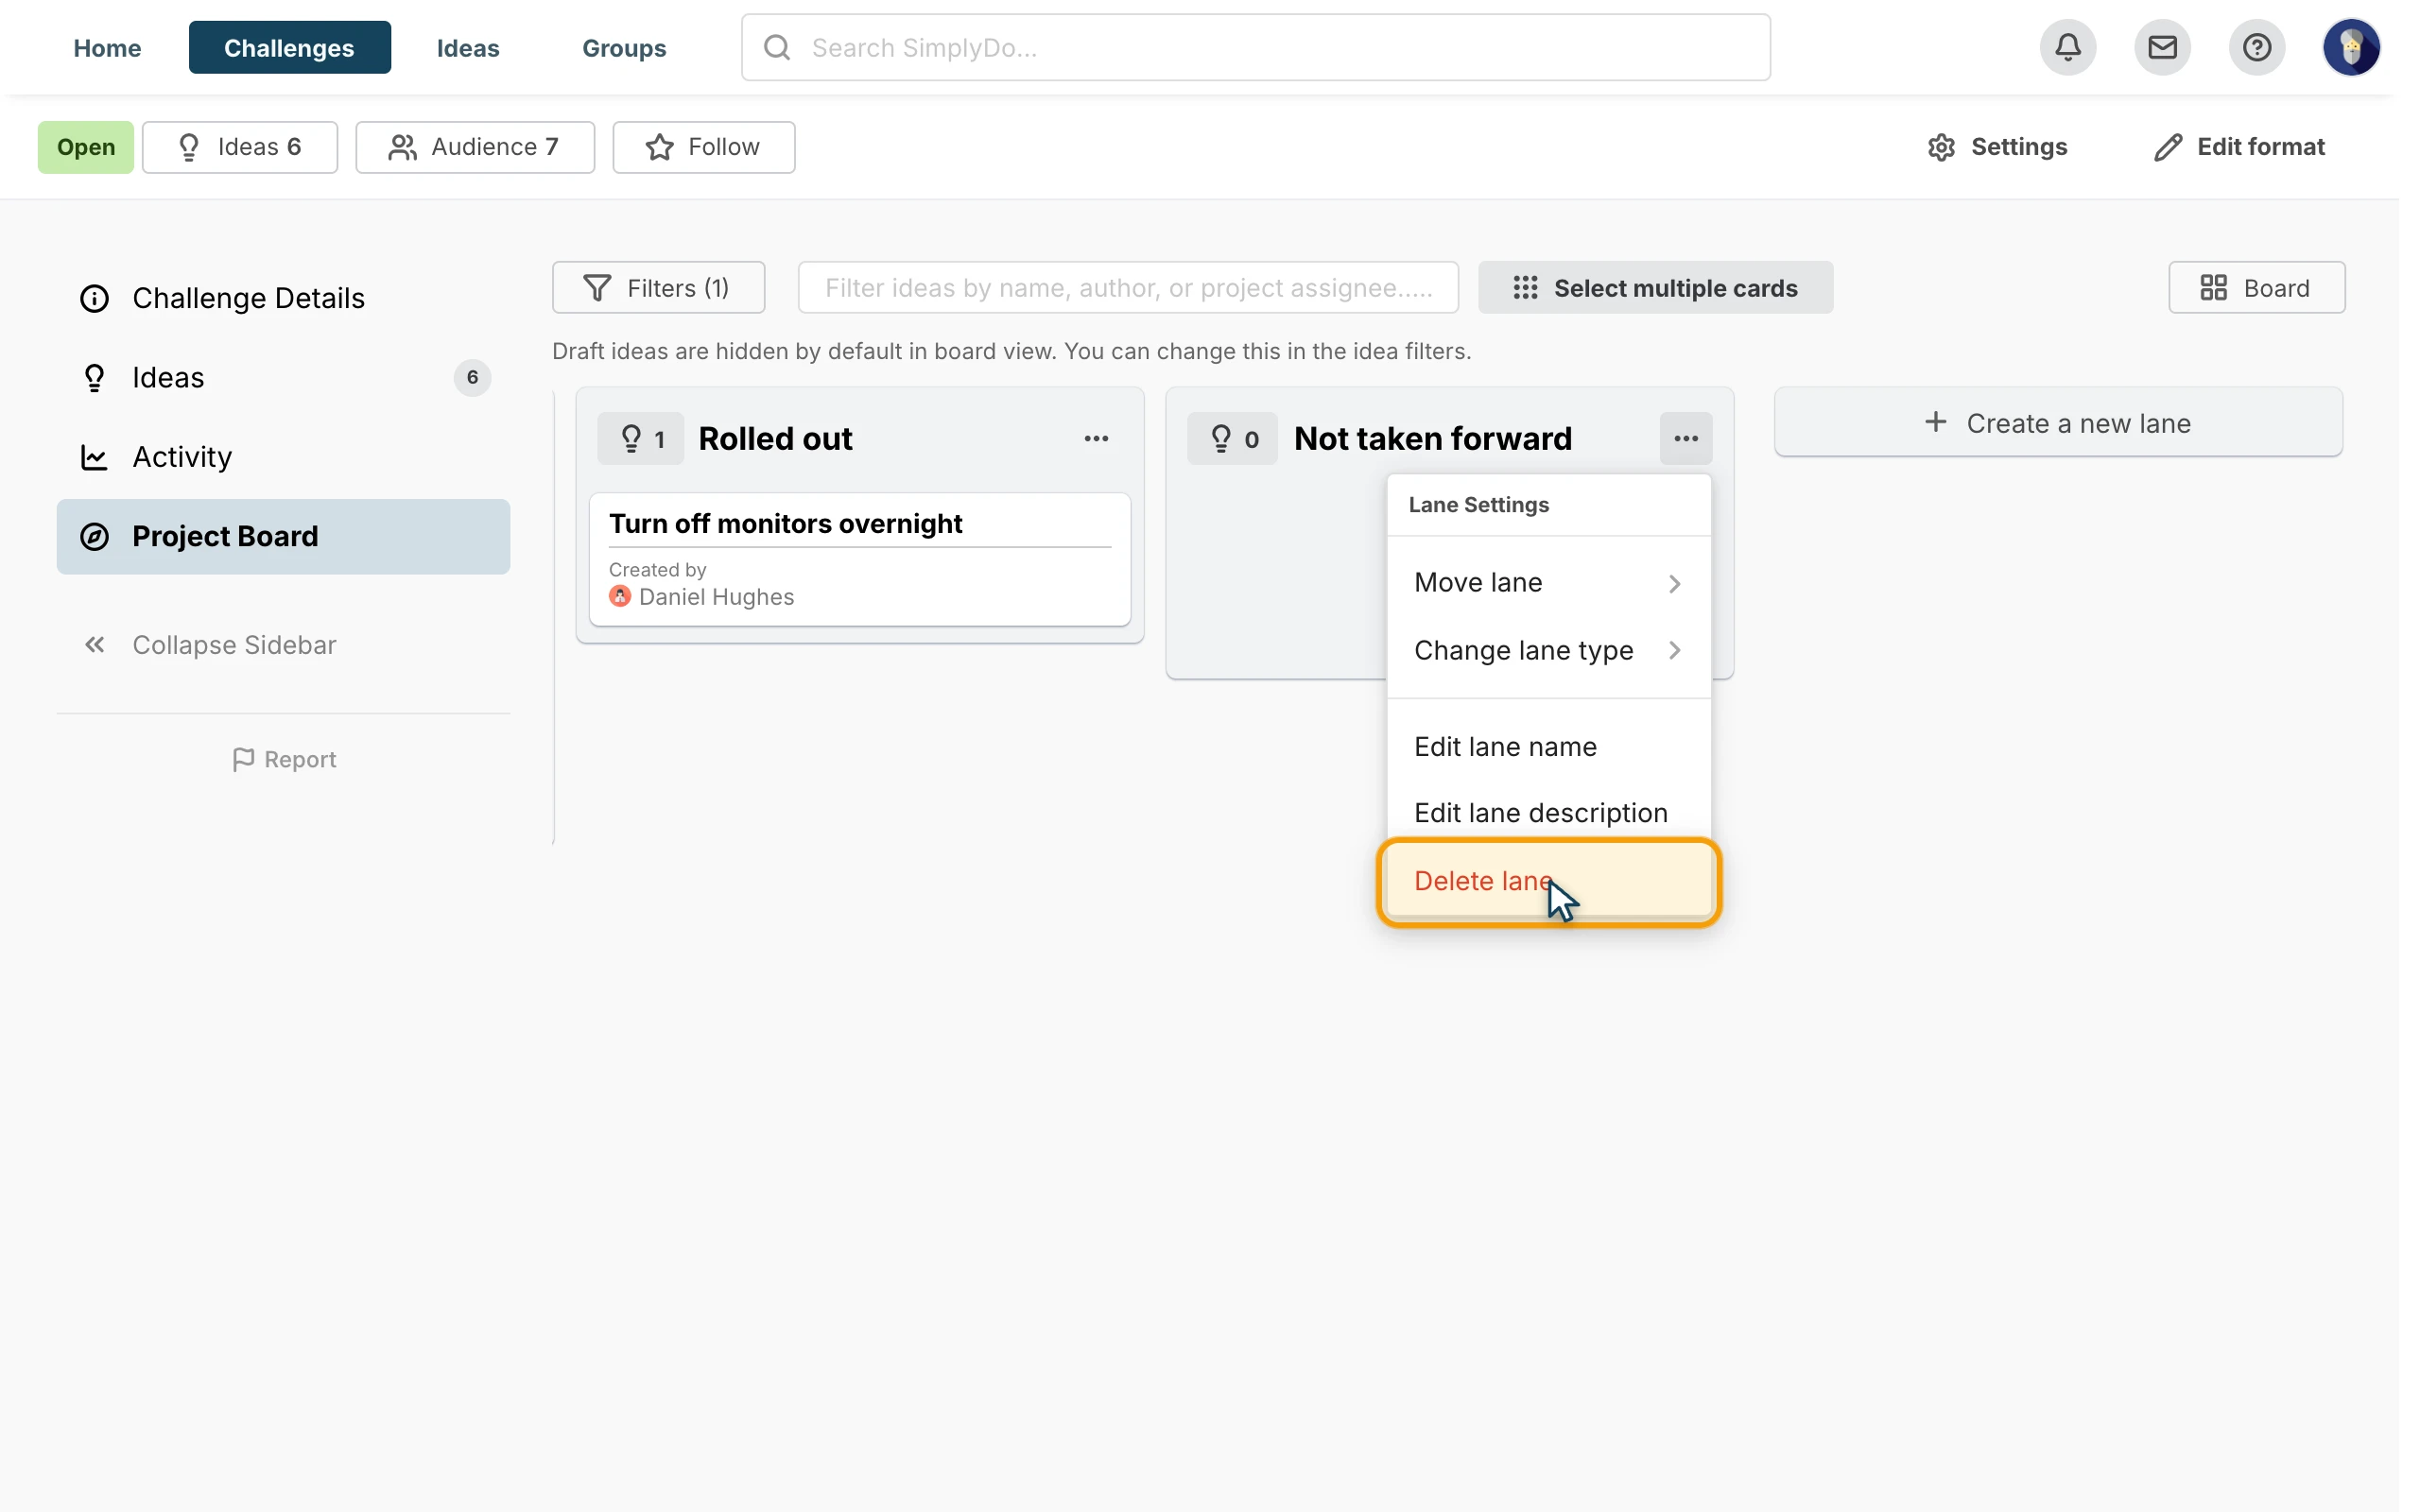Choose Delete lane

(1548, 881)
